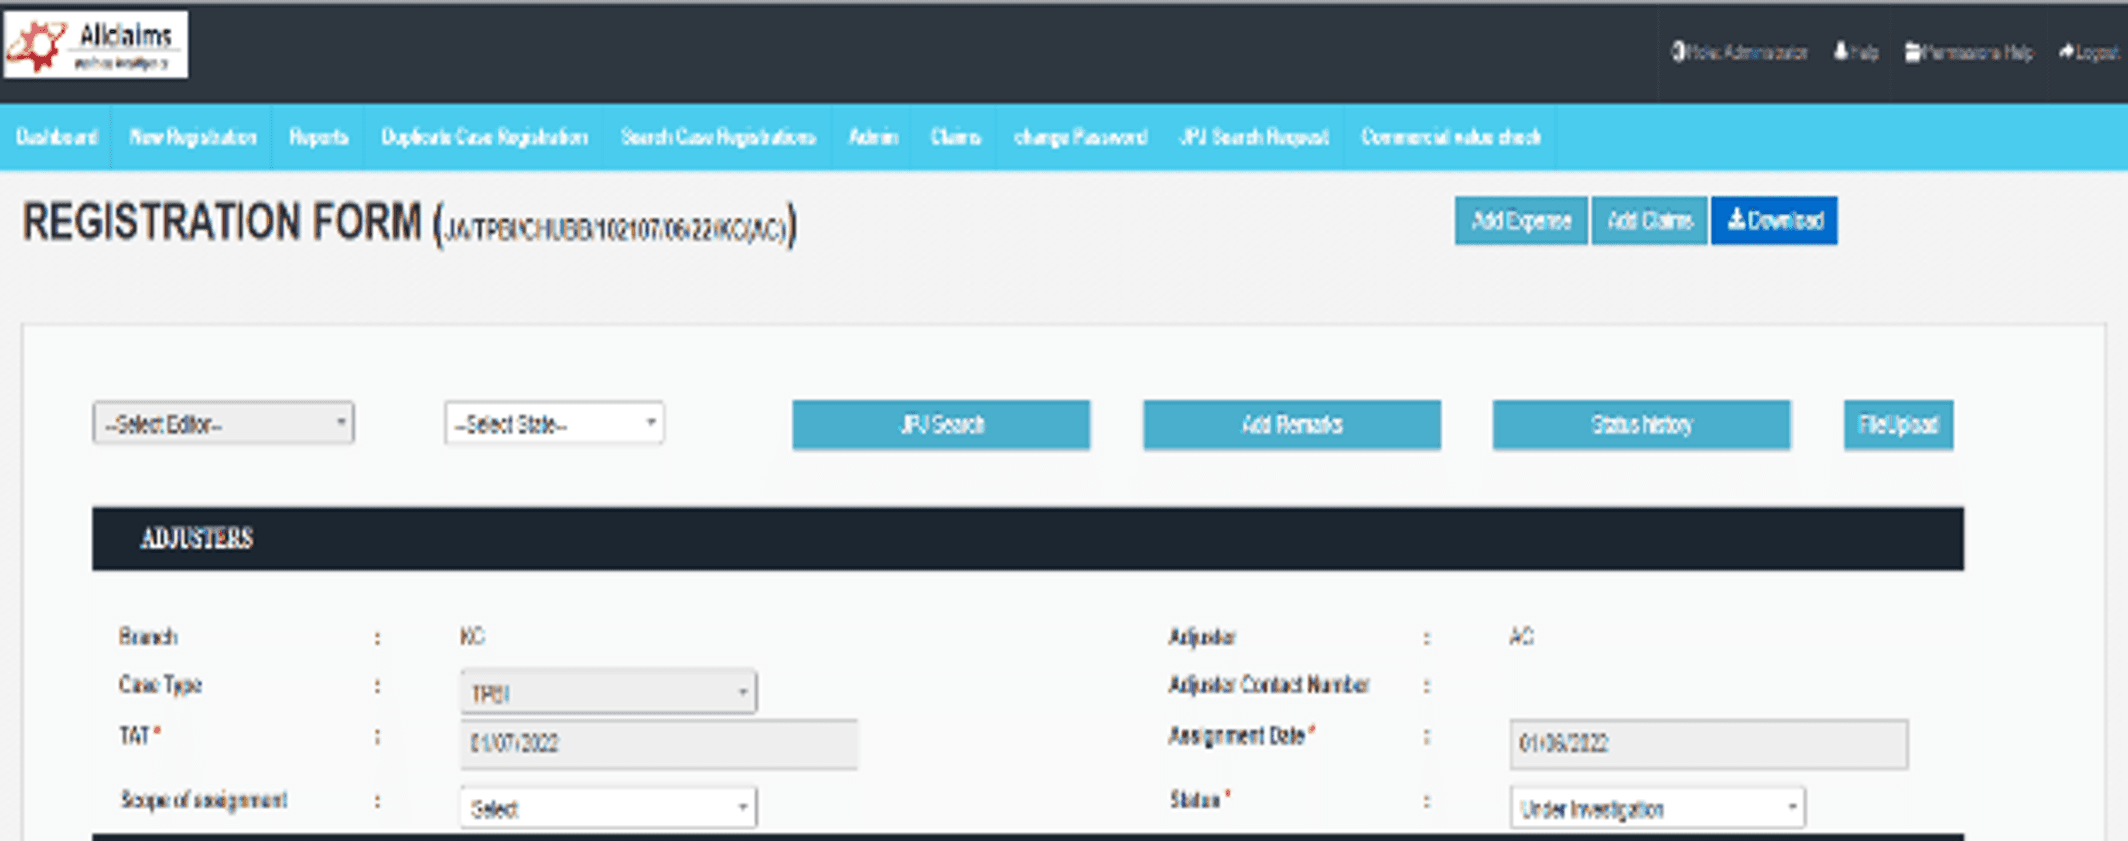Open the Select Editor dropdown

223,424
